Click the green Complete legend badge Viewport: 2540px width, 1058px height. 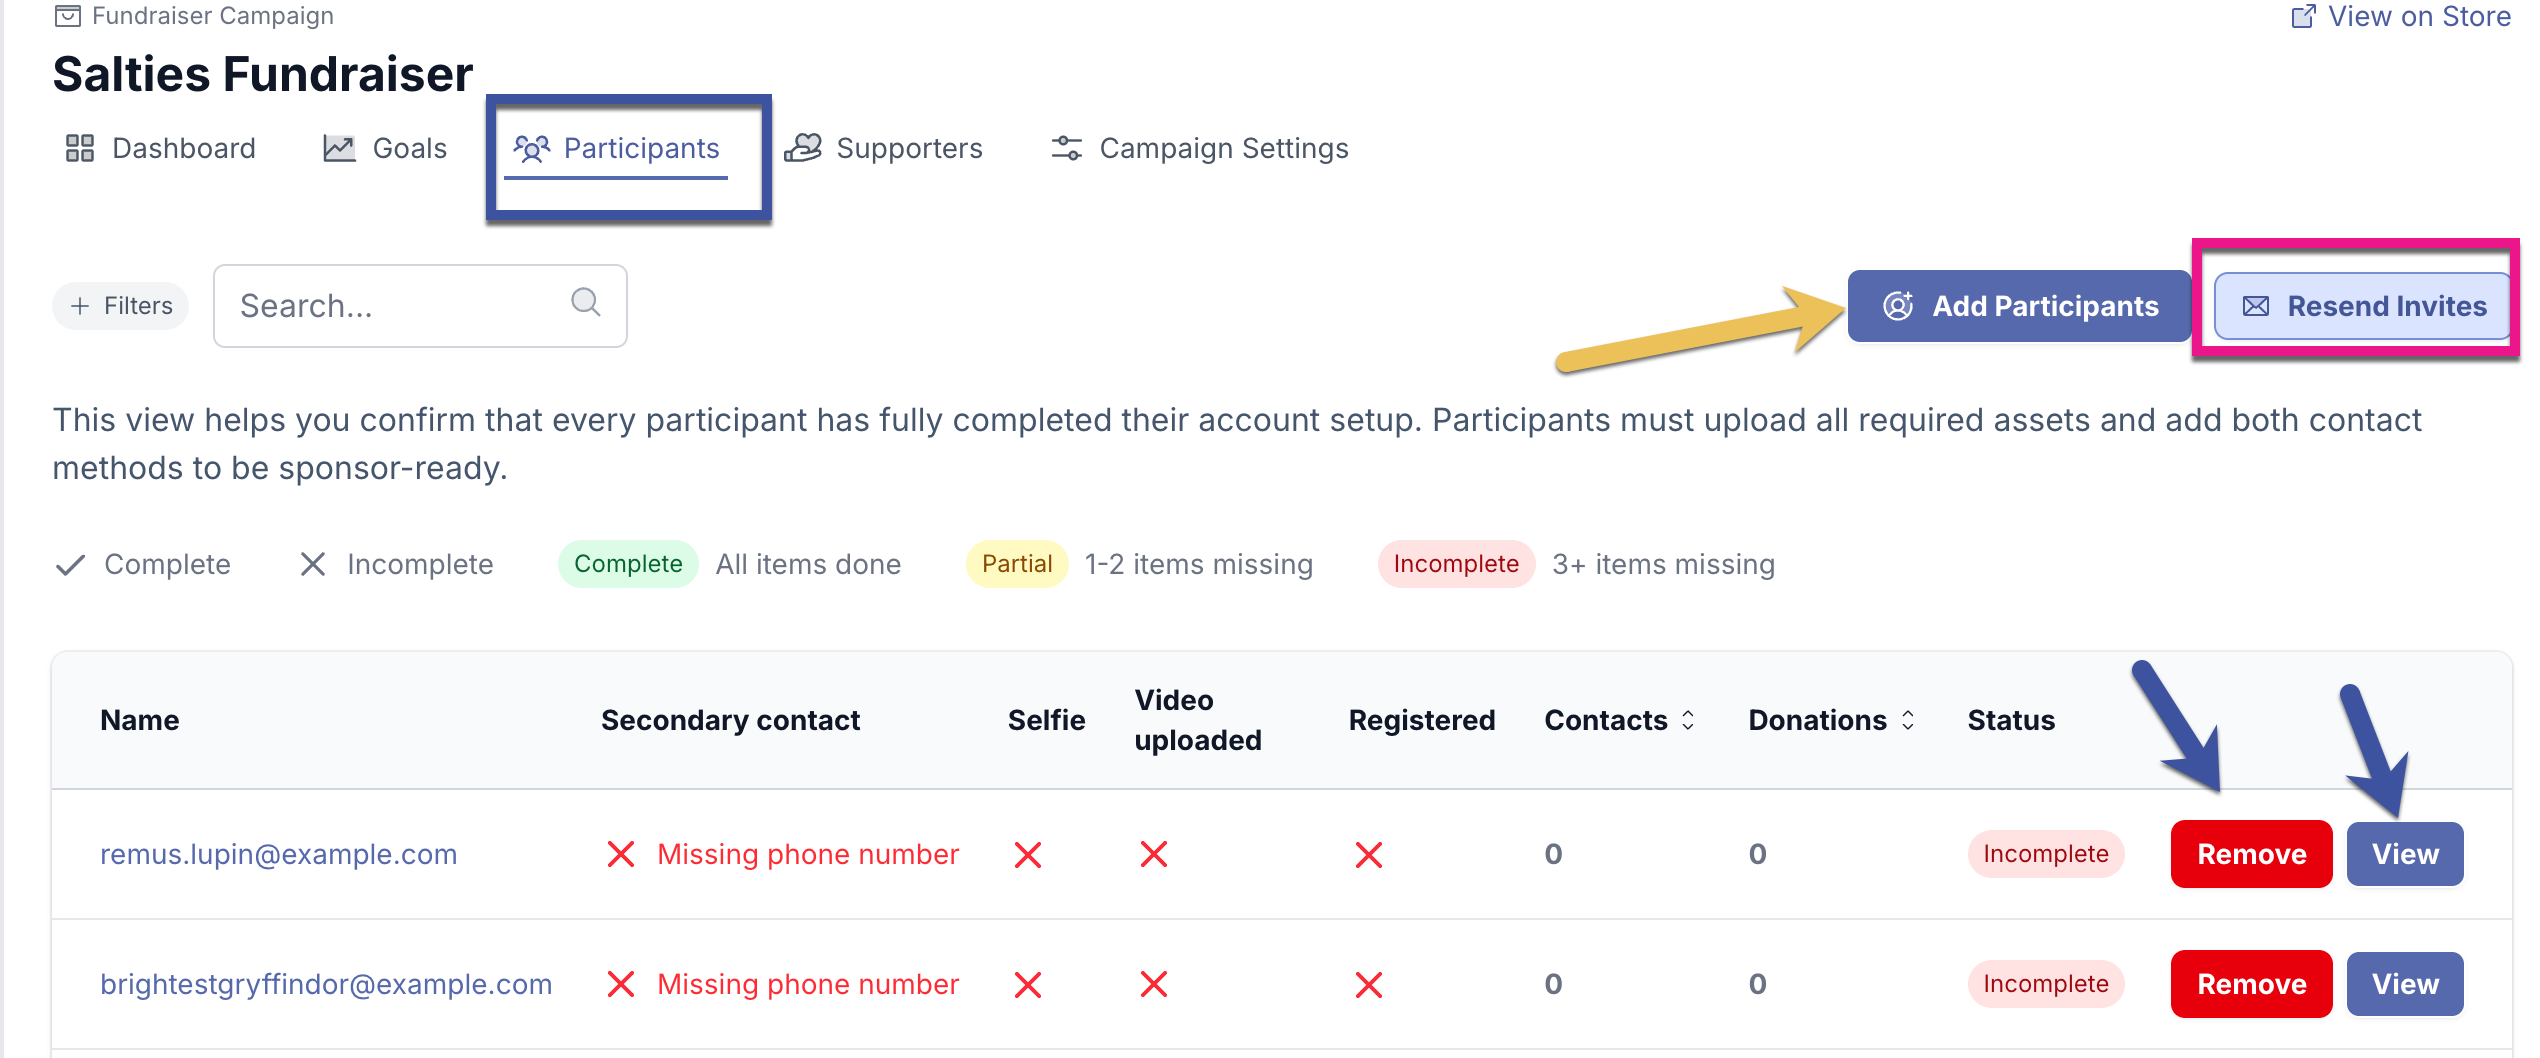click(628, 564)
